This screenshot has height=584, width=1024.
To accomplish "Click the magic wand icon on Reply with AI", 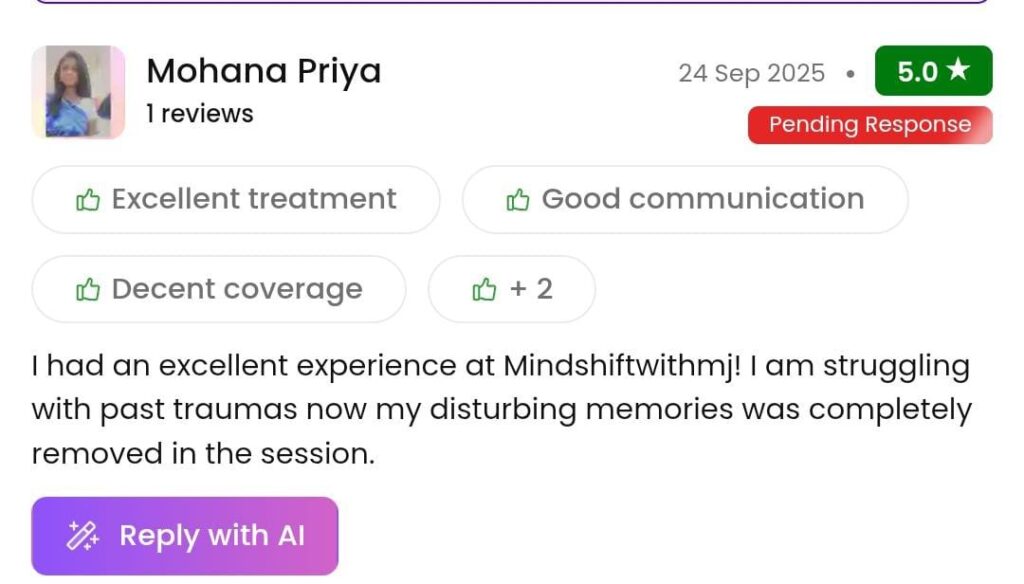I will (x=82, y=537).
